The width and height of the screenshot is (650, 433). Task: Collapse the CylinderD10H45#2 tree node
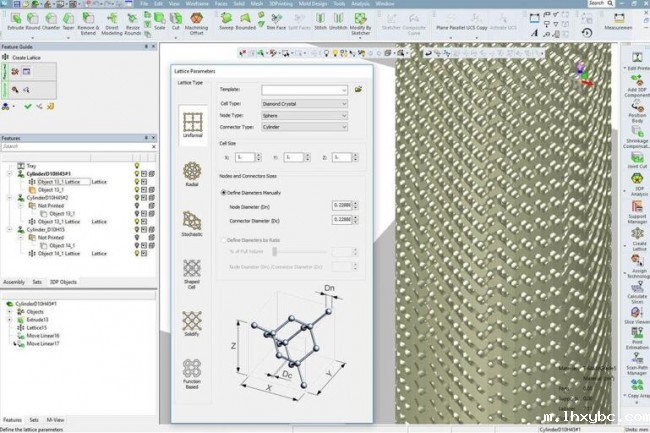pos(10,198)
